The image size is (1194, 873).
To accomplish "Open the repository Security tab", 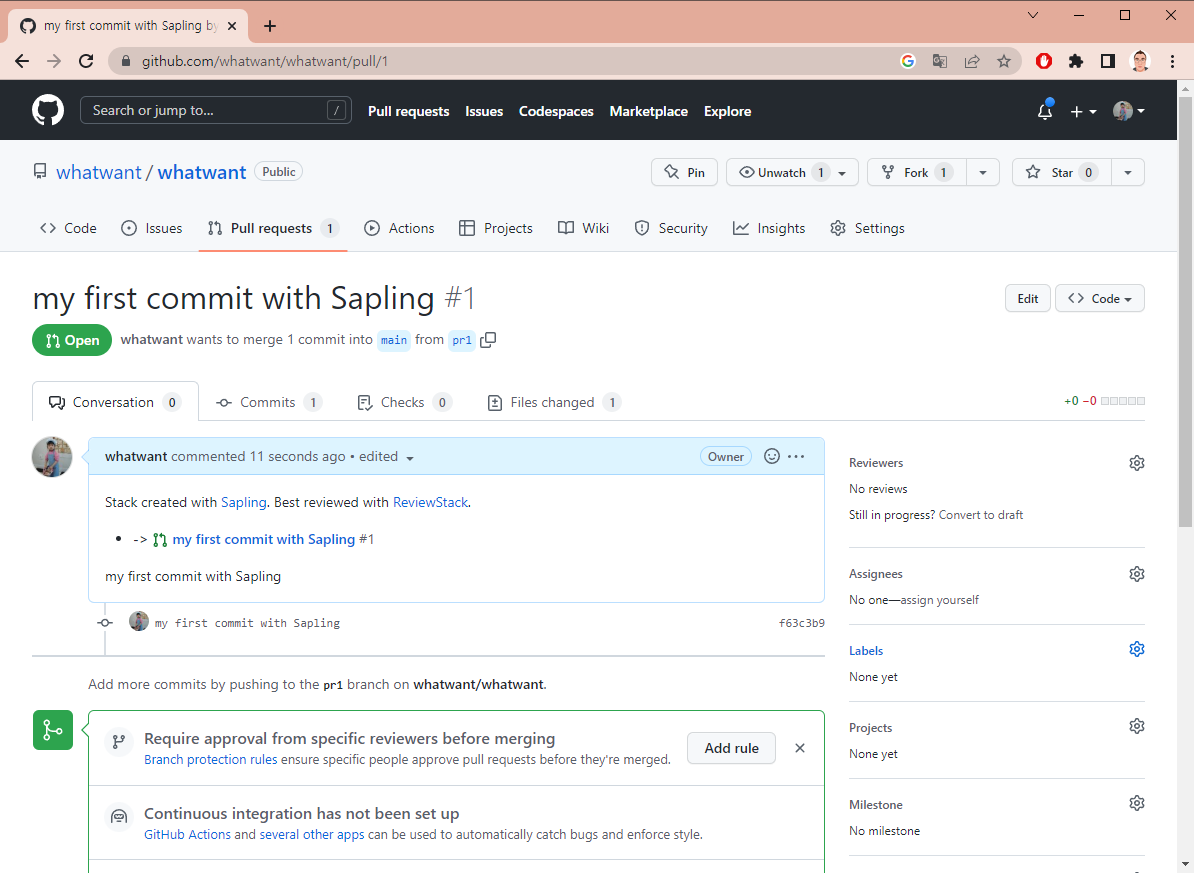I will (671, 229).
